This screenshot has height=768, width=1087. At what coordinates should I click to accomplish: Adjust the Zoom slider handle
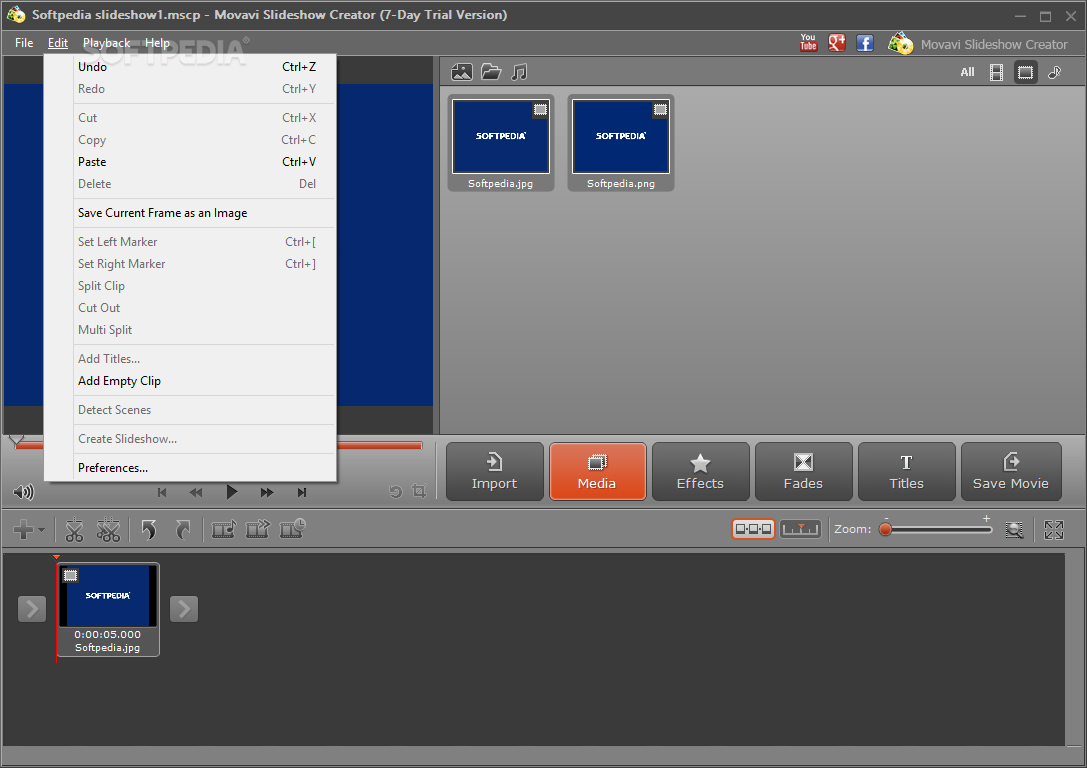point(885,530)
